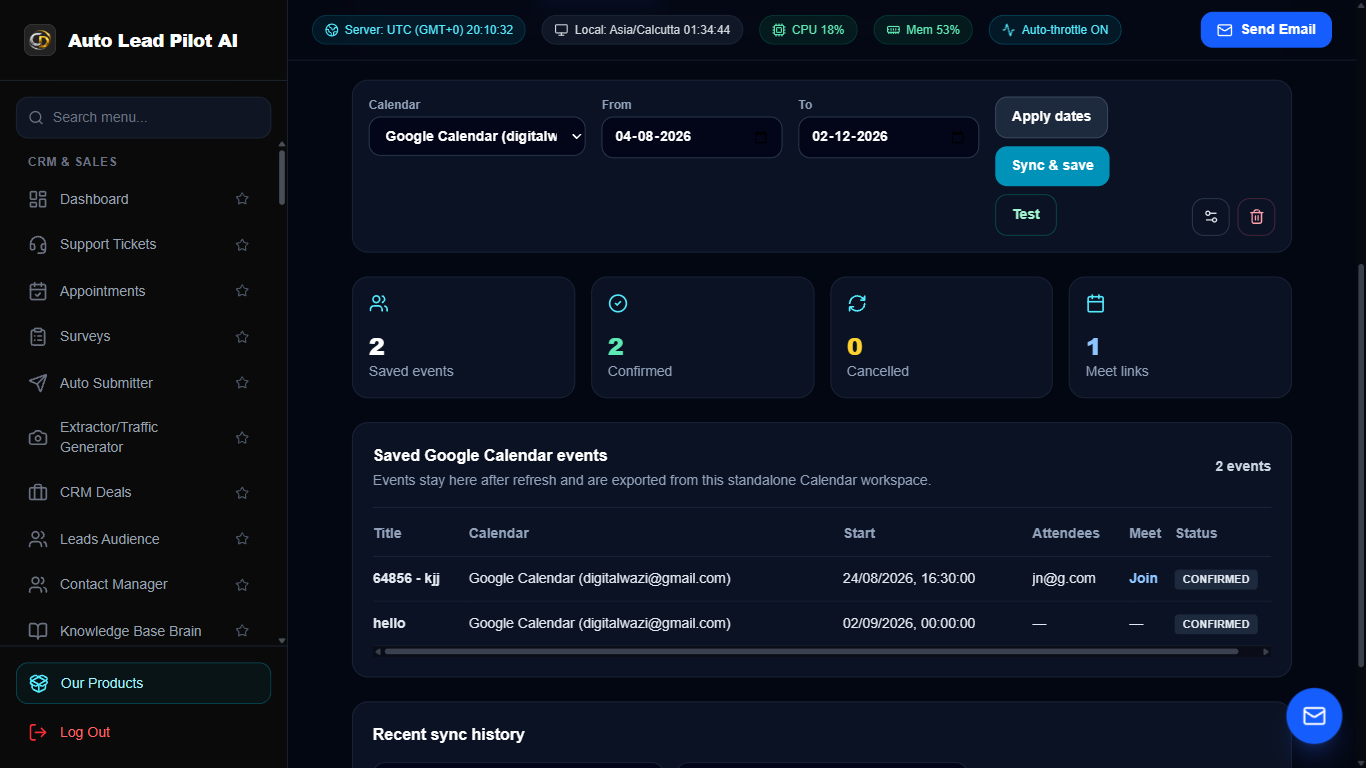Click the Sync & save button

pyautogui.click(x=1052, y=166)
